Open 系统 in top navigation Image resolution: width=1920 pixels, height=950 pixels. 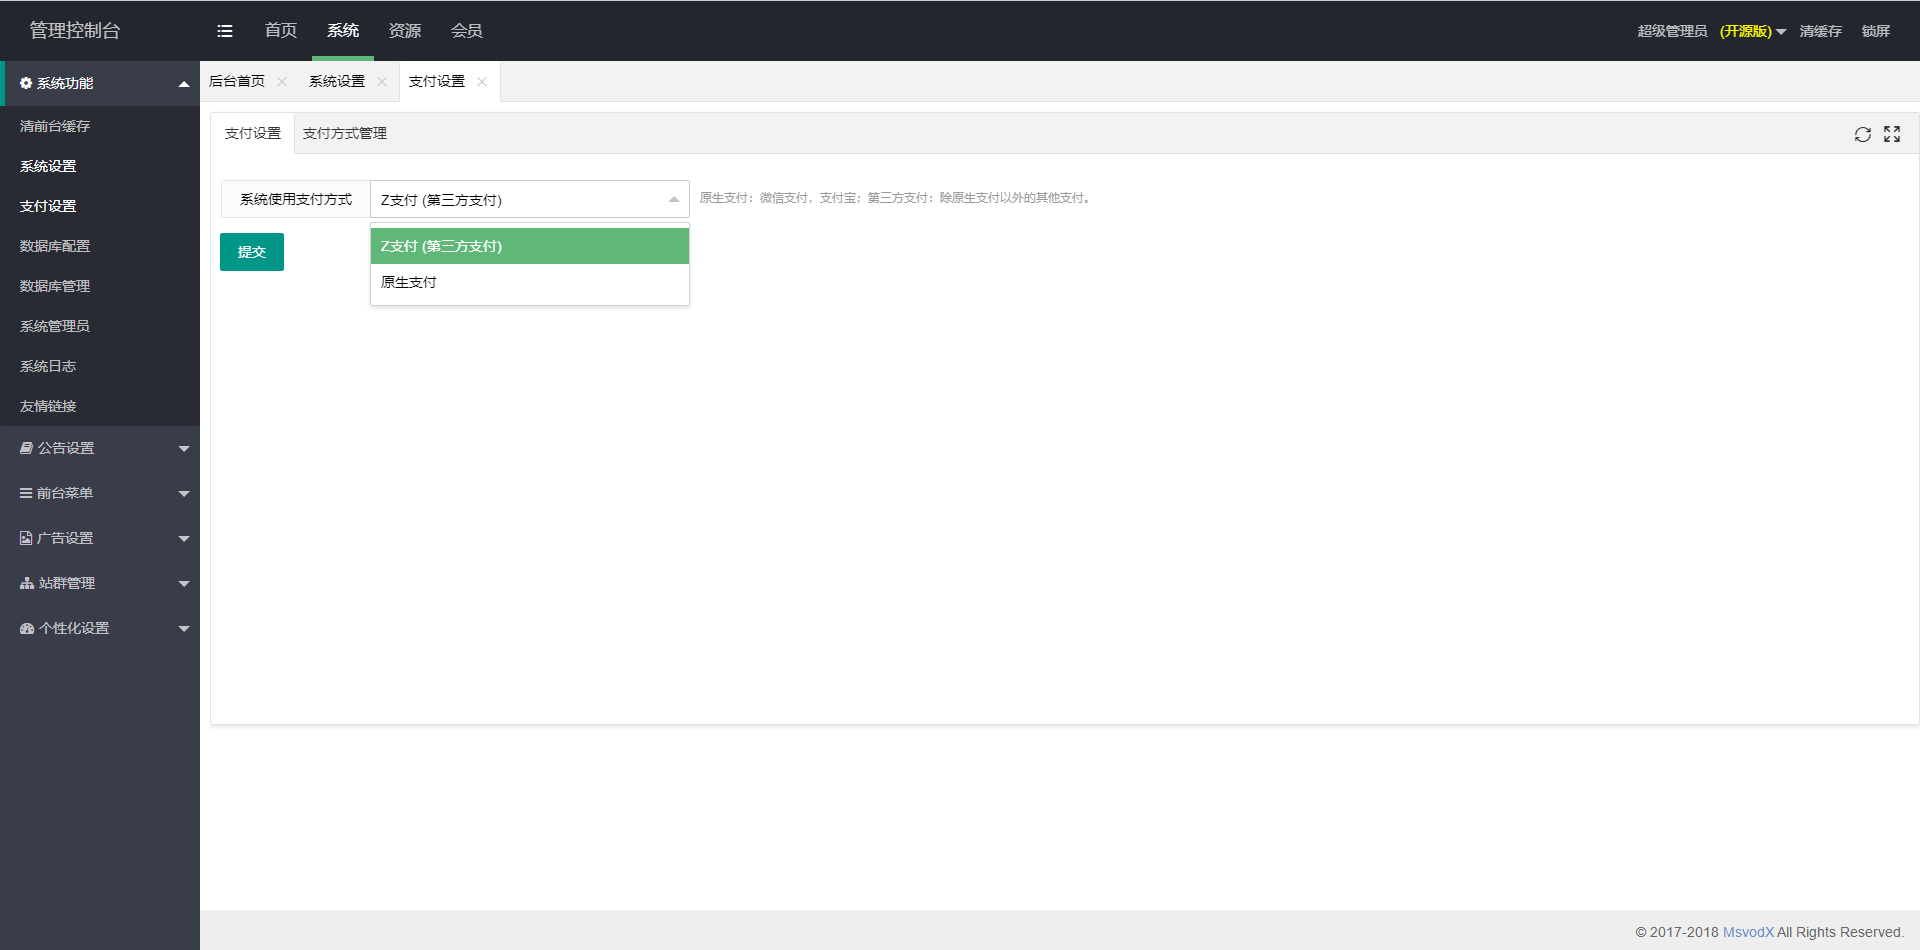click(343, 31)
